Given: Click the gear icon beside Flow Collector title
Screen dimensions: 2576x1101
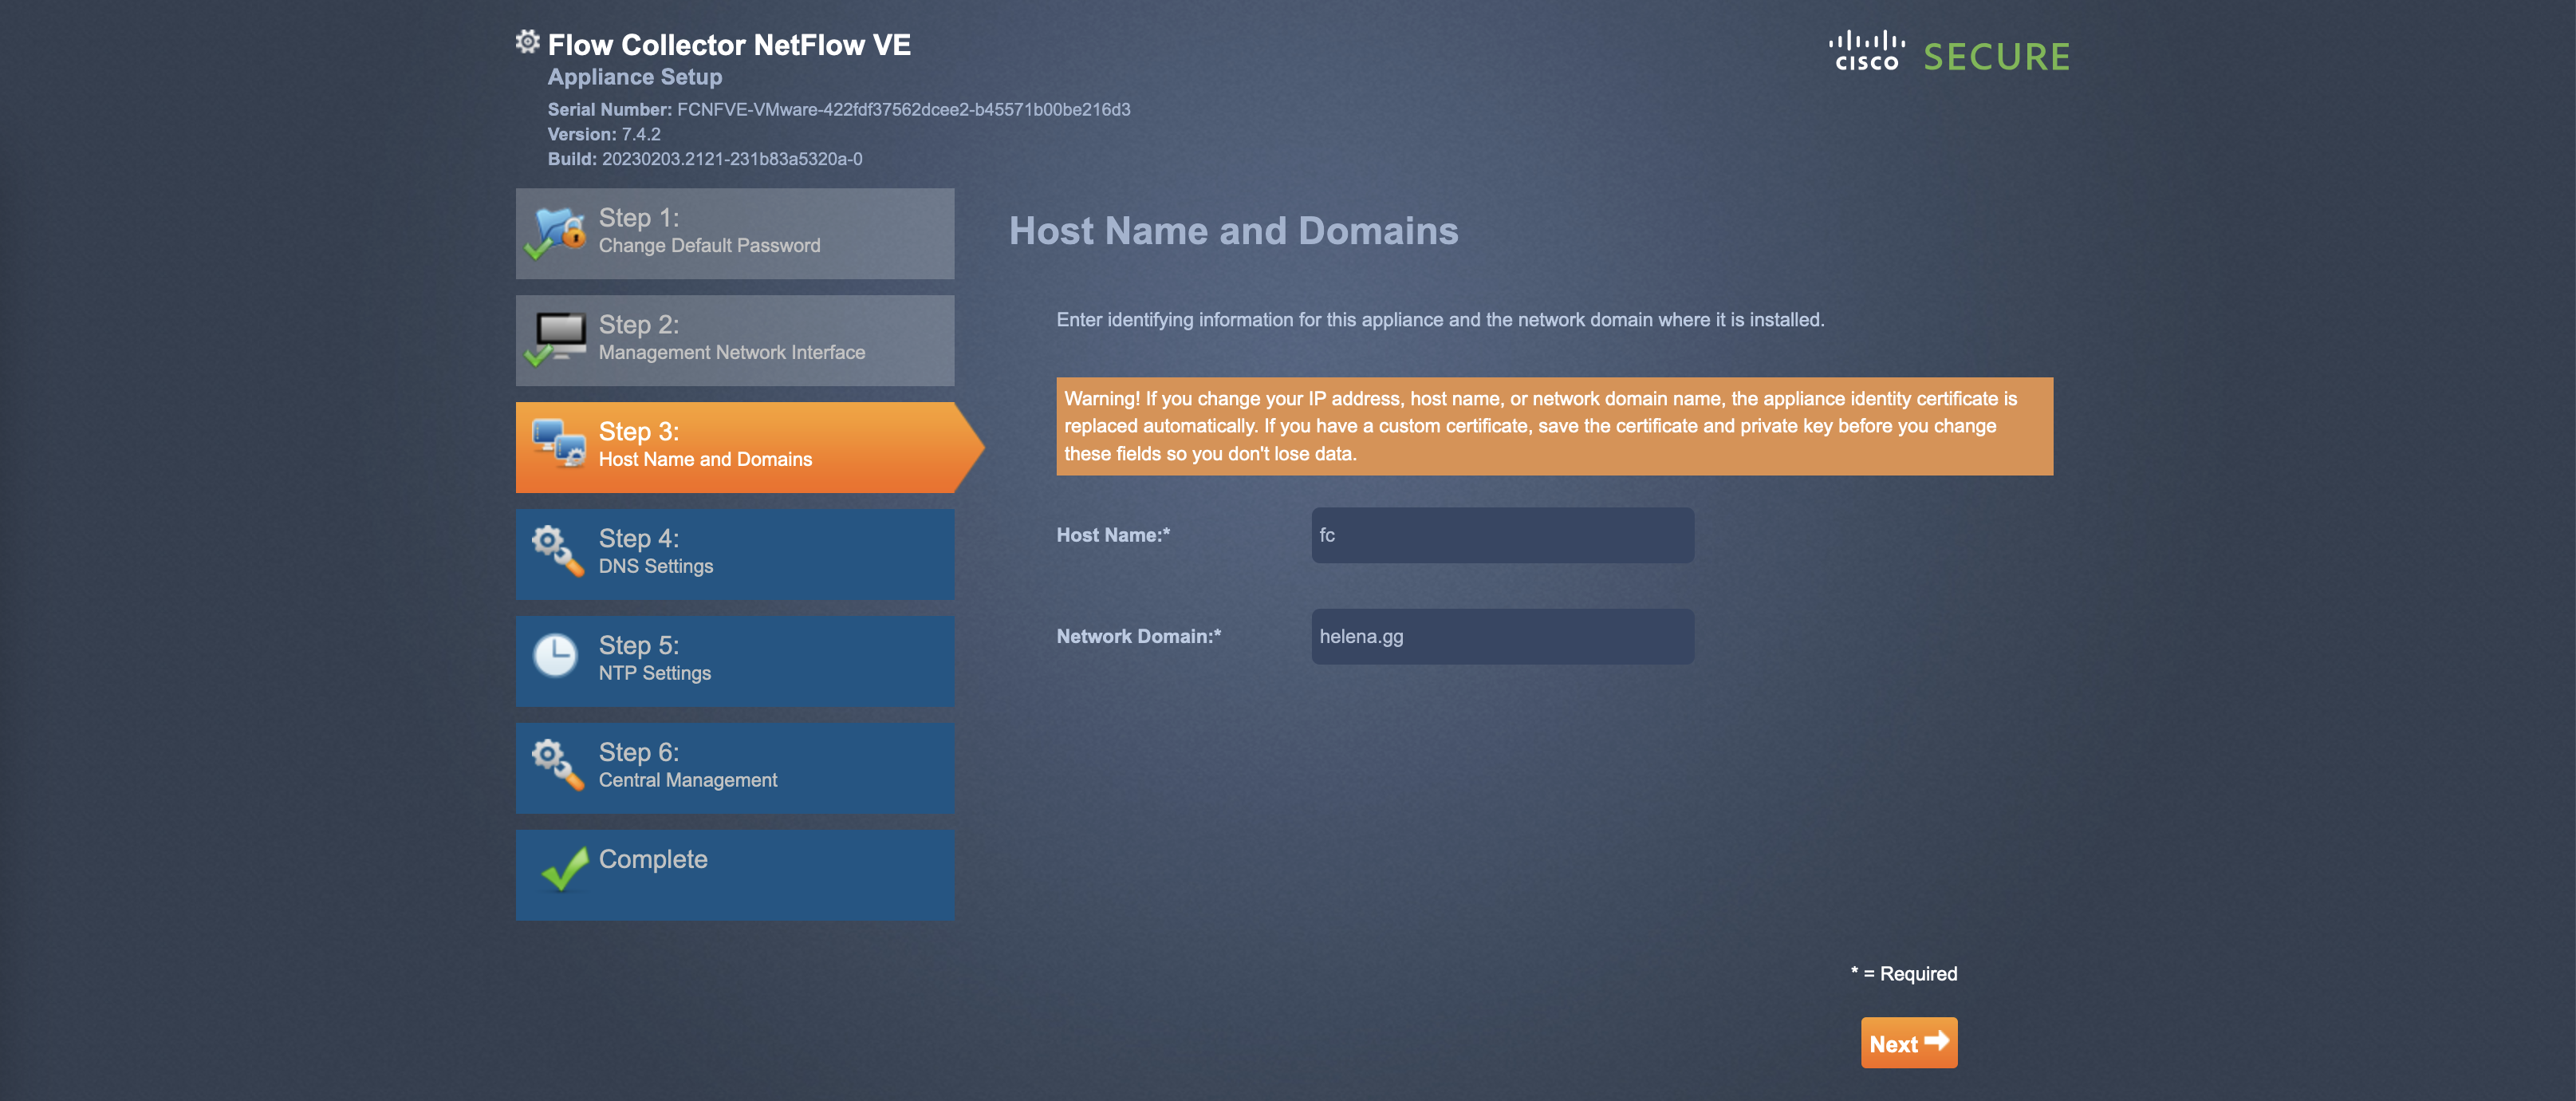Looking at the screenshot, I should point(527,42).
